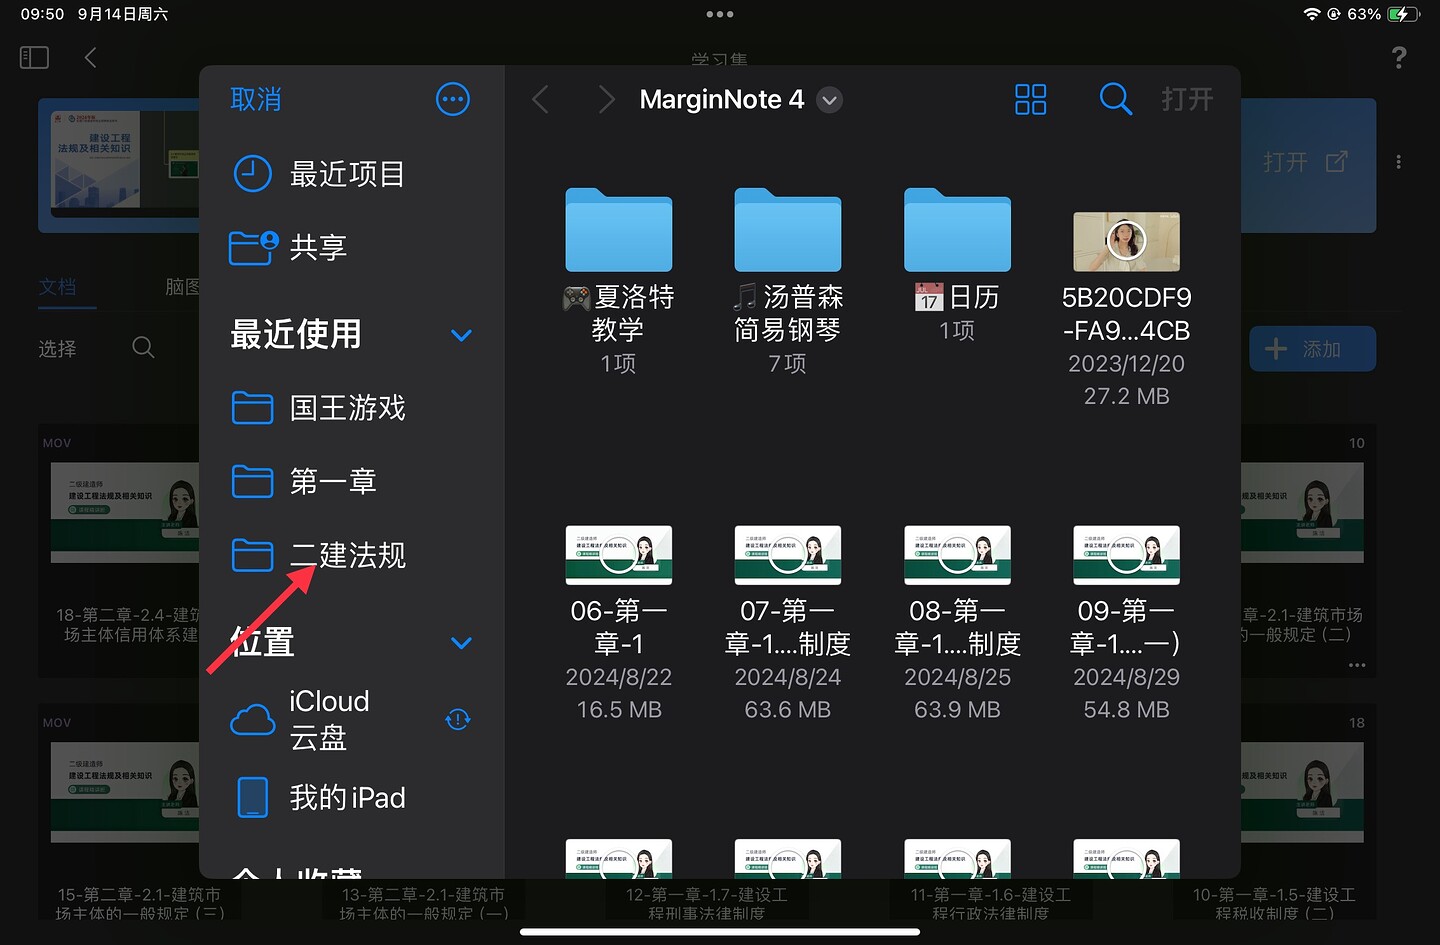This screenshot has width=1440, height=945.
Task: Open the 日历 folder
Action: [957, 265]
